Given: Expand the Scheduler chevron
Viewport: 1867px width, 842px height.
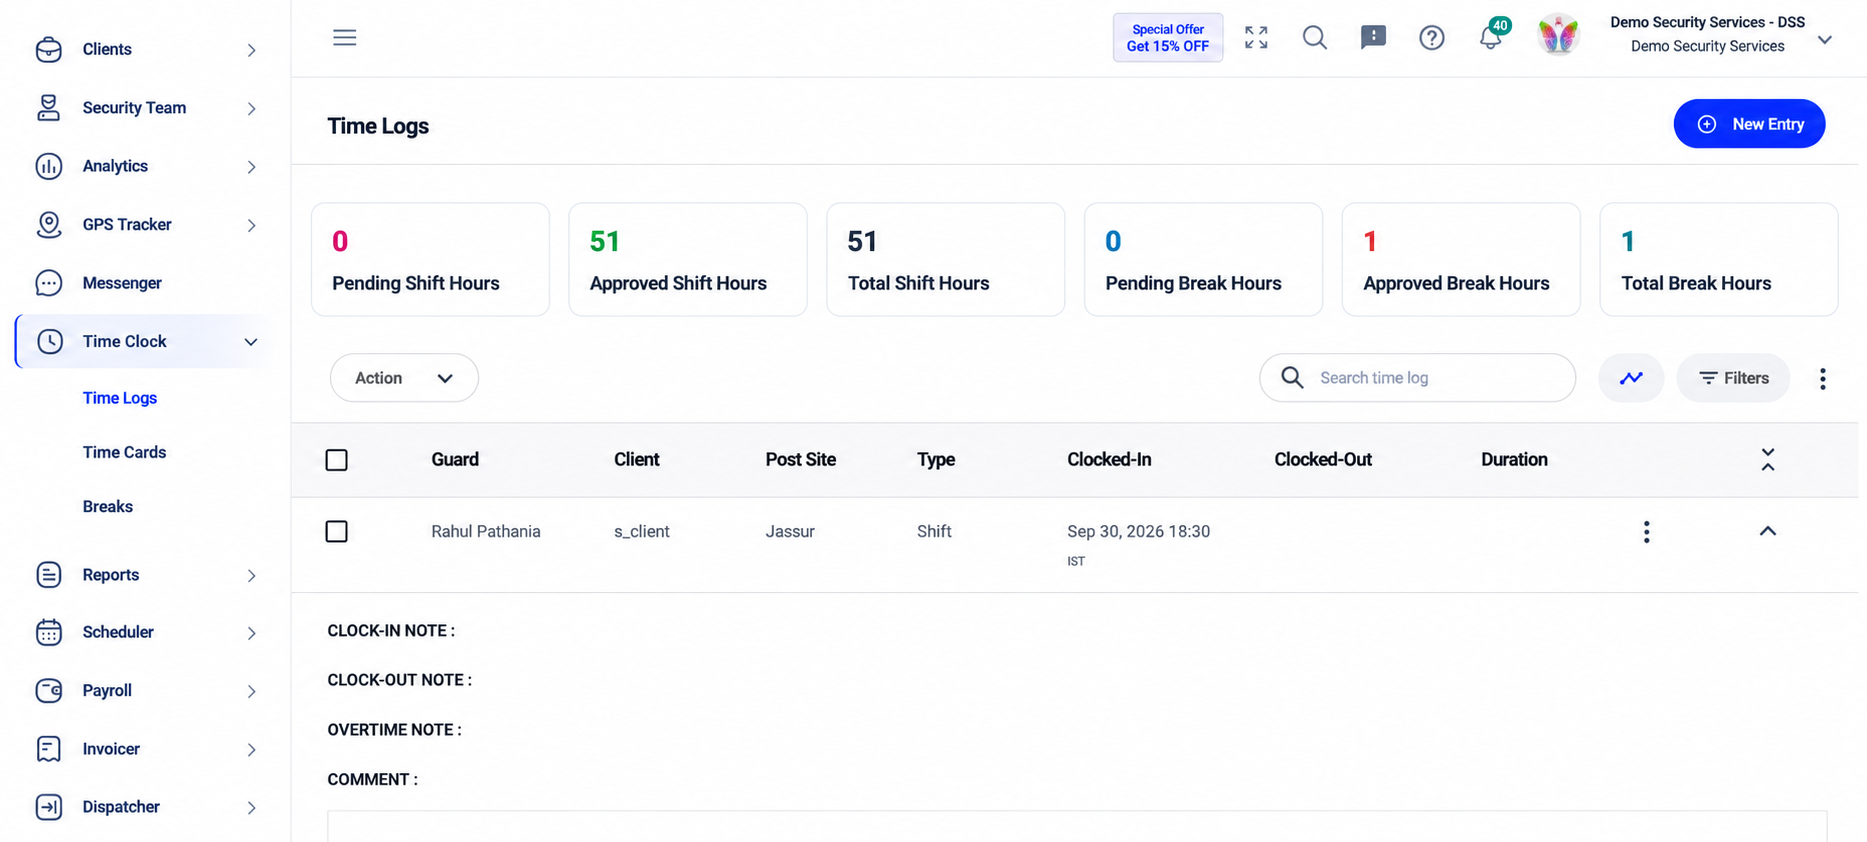Looking at the screenshot, I should [x=251, y=633].
